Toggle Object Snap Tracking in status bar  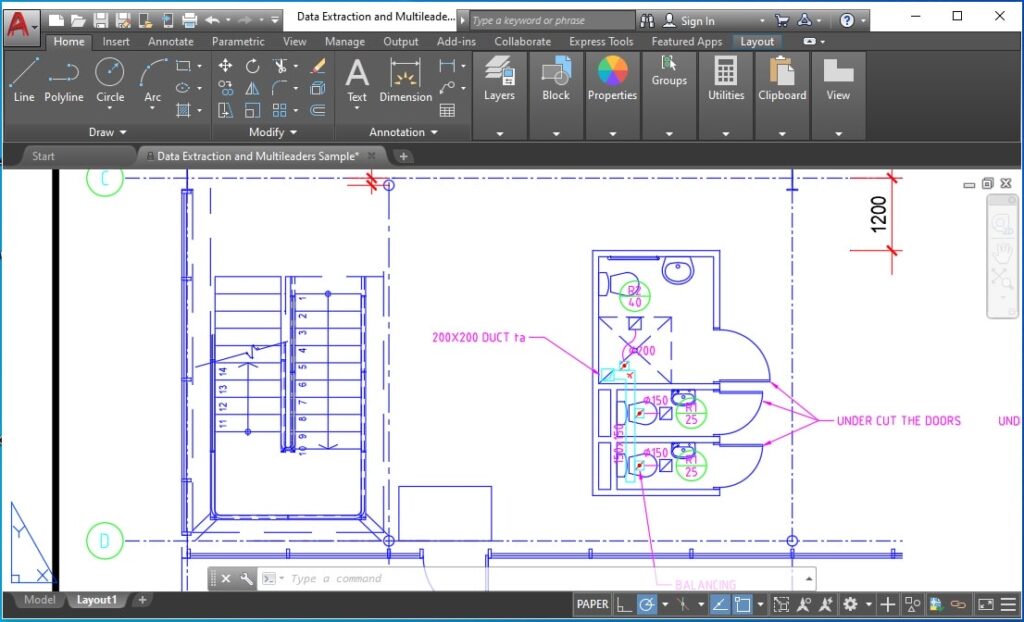coord(719,604)
